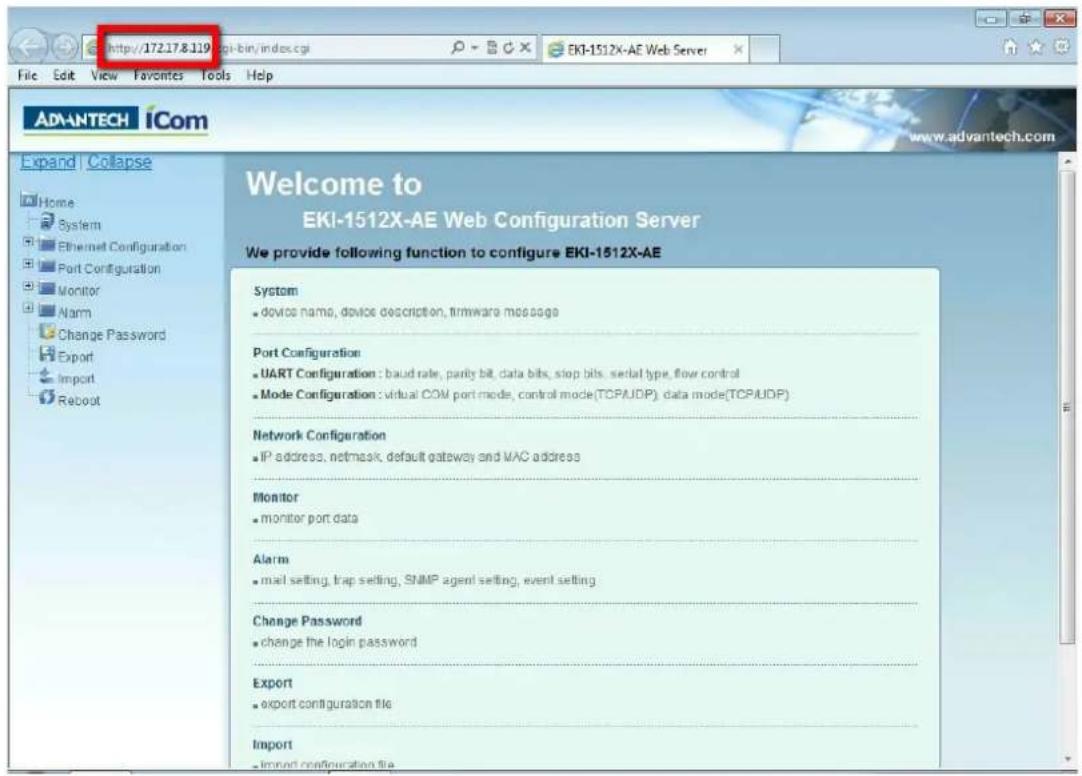Click the refresh icon in address bar
Image resolution: width=1082 pixels, height=776 pixels.
coord(509,48)
